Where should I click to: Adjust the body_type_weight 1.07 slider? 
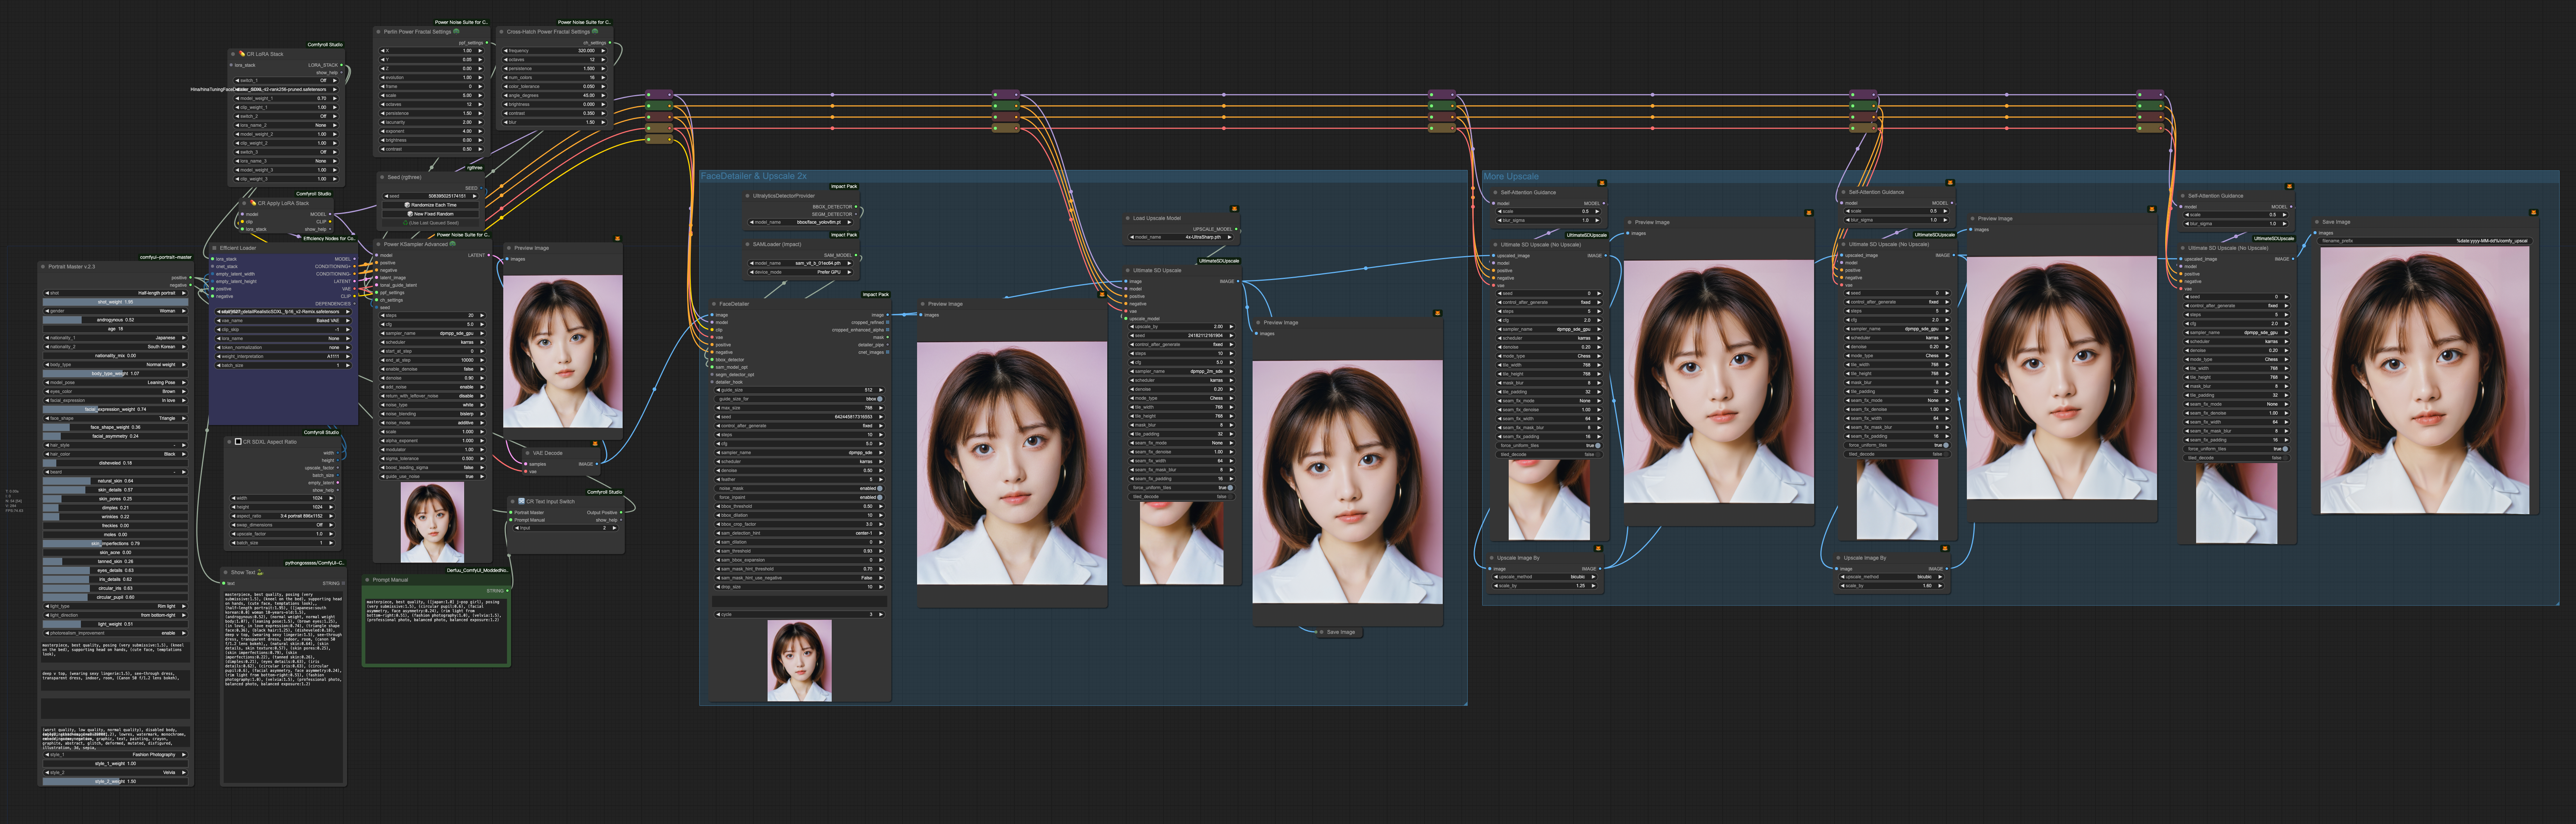point(115,374)
